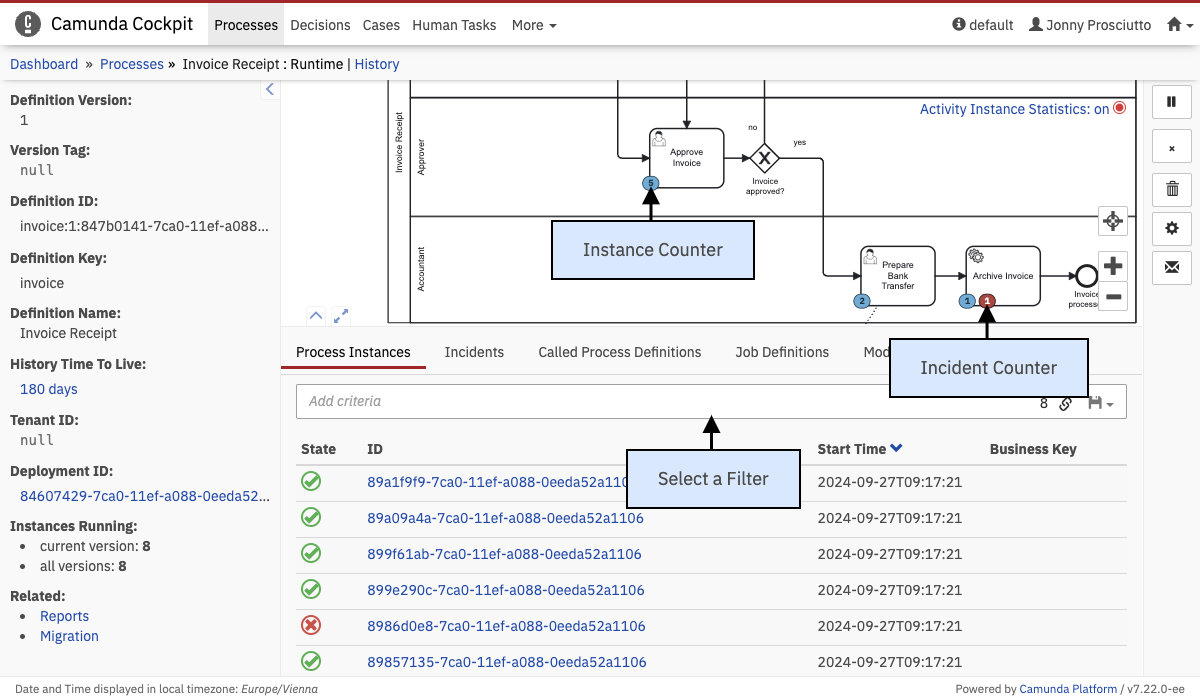Open the home icon dropdown
1200x700 pixels.
[x=1180, y=25]
